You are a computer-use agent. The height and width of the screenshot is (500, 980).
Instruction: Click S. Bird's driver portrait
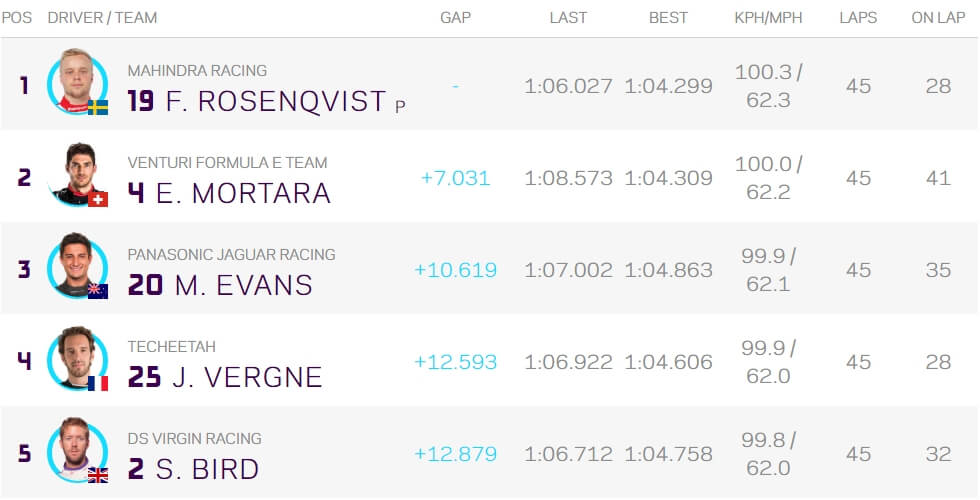pos(77,450)
